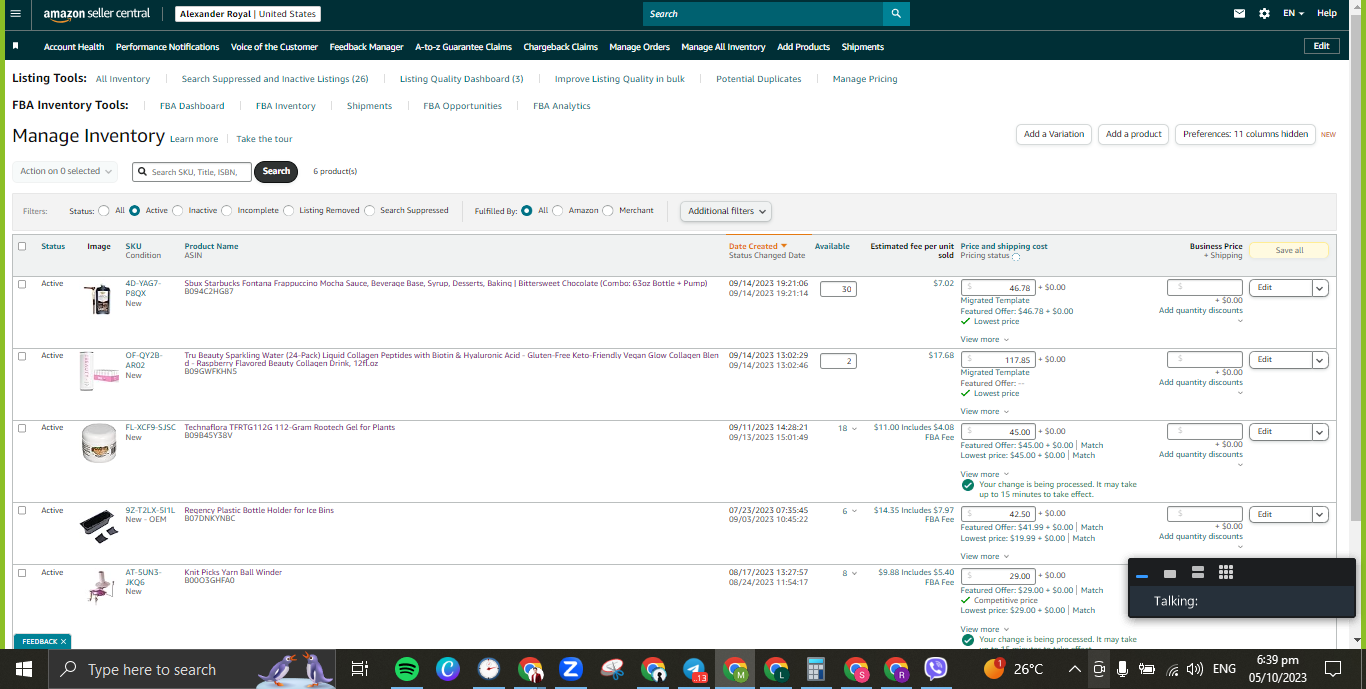Open Task View on taskbar
The width and height of the screenshot is (1366, 689).
click(x=360, y=669)
